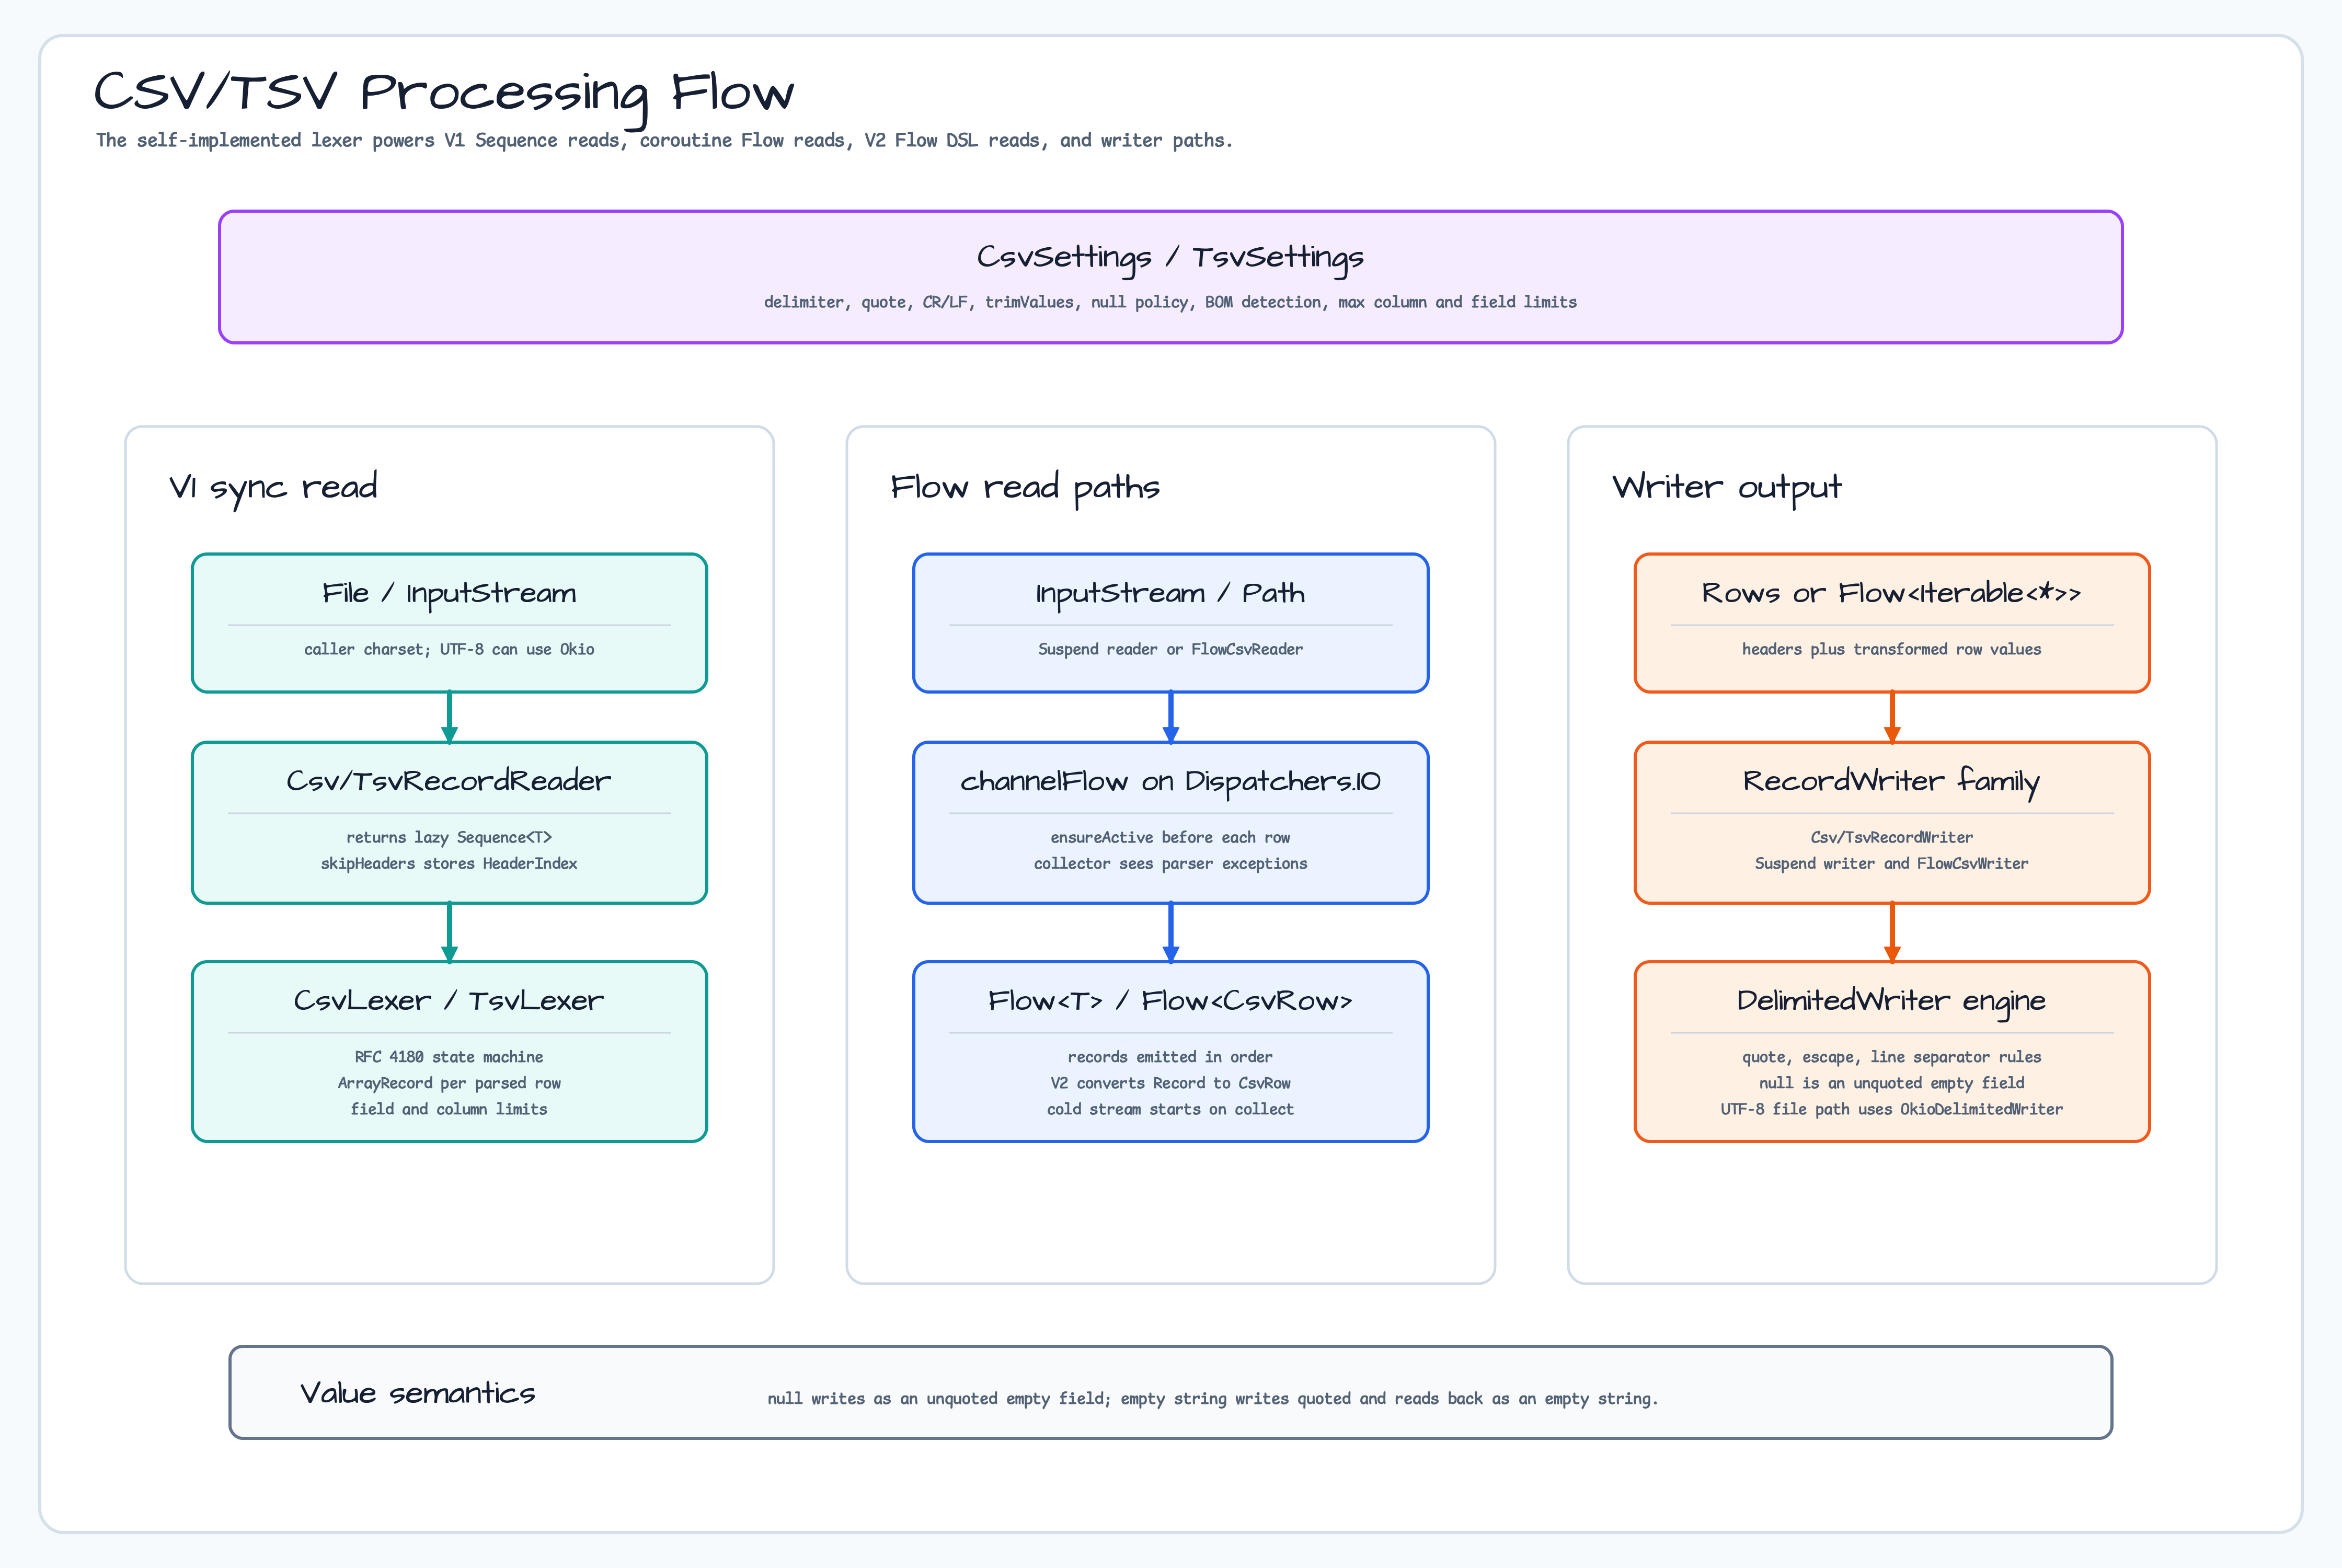
Task: Click the Value semantics label
Action: coord(418,1393)
